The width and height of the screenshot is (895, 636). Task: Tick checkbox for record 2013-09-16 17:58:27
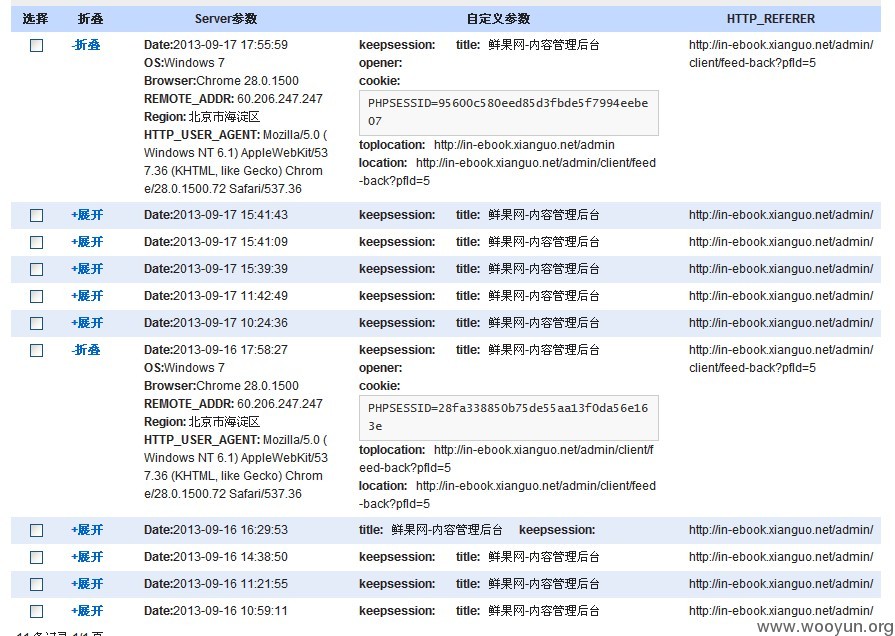pos(36,350)
